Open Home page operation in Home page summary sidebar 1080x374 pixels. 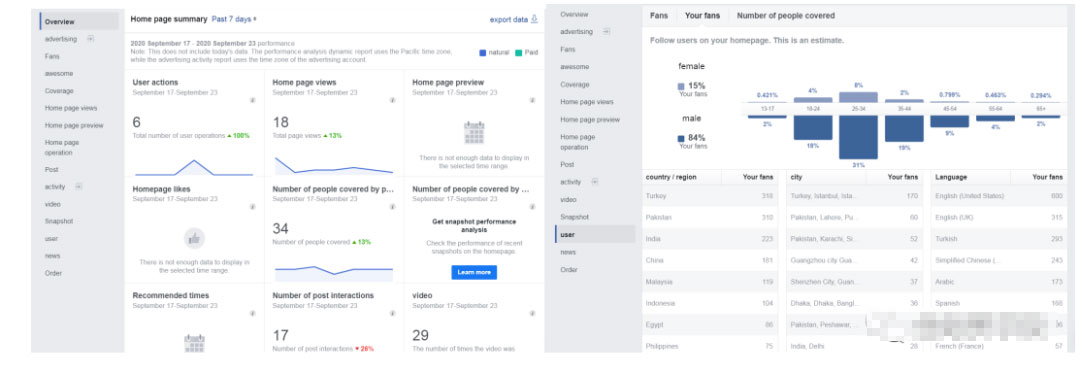click(x=62, y=147)
